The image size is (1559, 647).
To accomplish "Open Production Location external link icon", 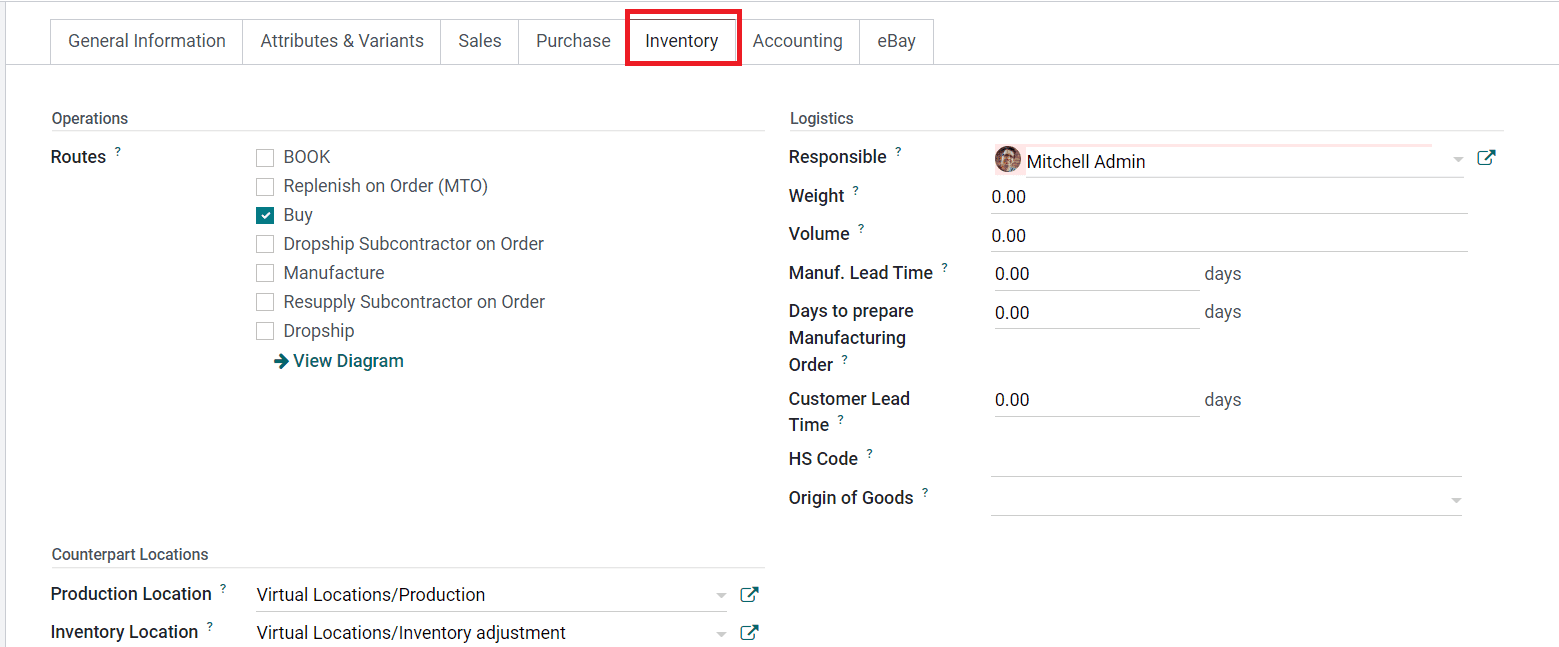I will 749,595.
